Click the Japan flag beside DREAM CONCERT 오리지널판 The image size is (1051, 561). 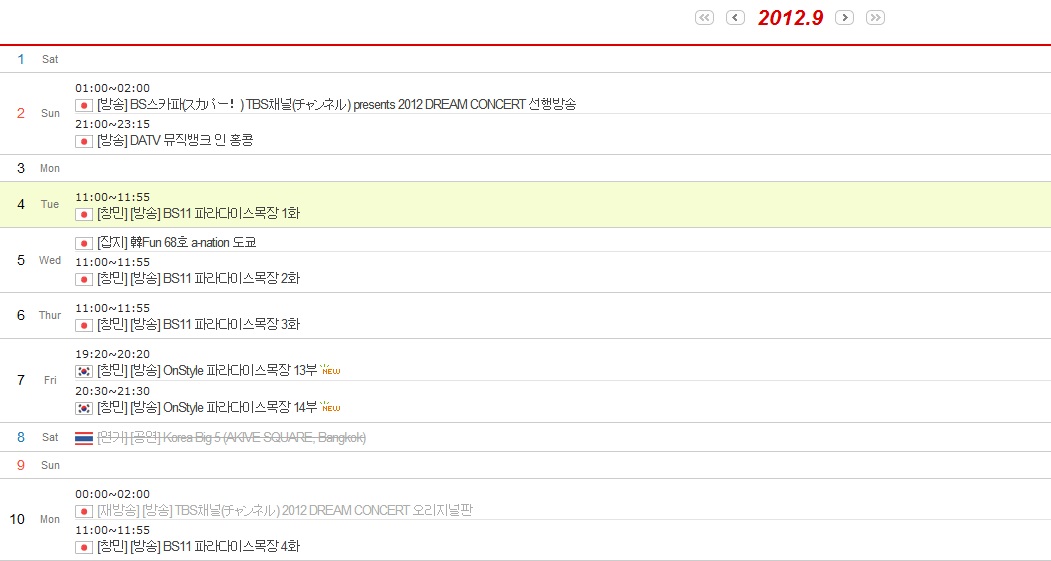(x=84, y=511)
